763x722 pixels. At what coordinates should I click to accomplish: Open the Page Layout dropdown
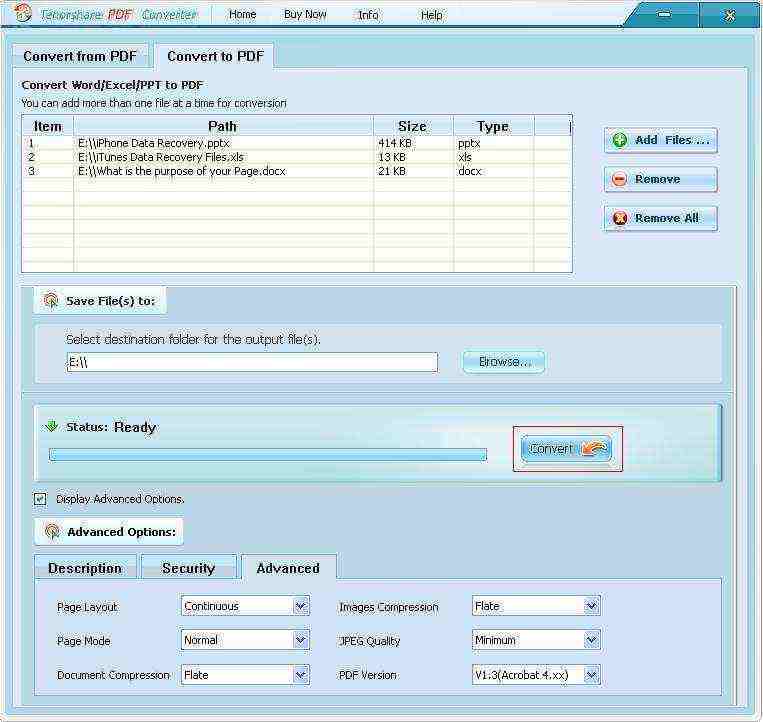coord(245,606)
